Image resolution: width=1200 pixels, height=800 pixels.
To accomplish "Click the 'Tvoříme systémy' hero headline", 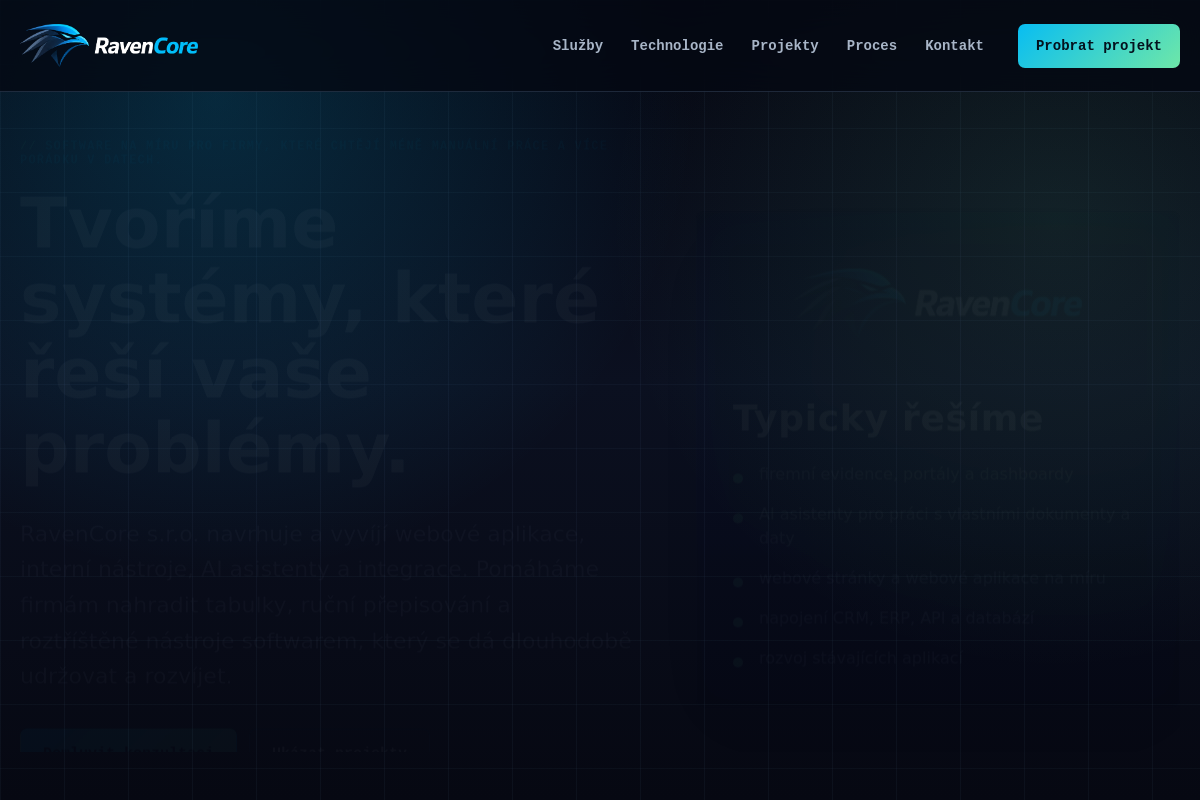I will point(310,335).
